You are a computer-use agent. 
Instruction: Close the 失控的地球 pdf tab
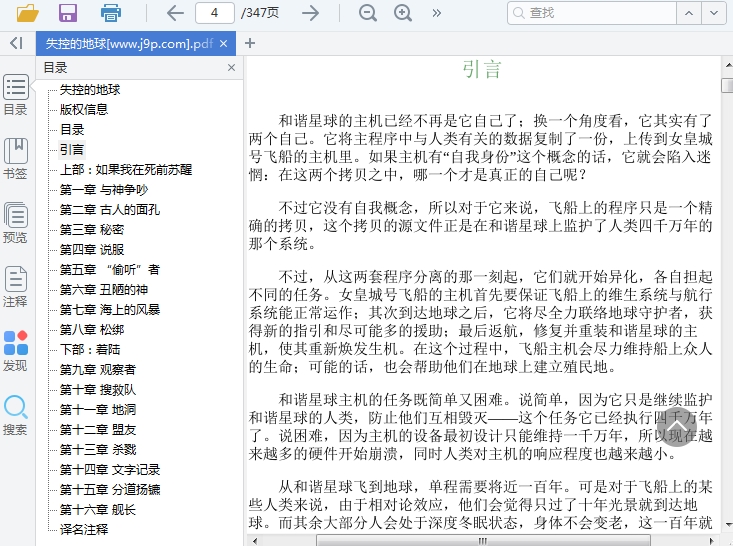point(224,43)
